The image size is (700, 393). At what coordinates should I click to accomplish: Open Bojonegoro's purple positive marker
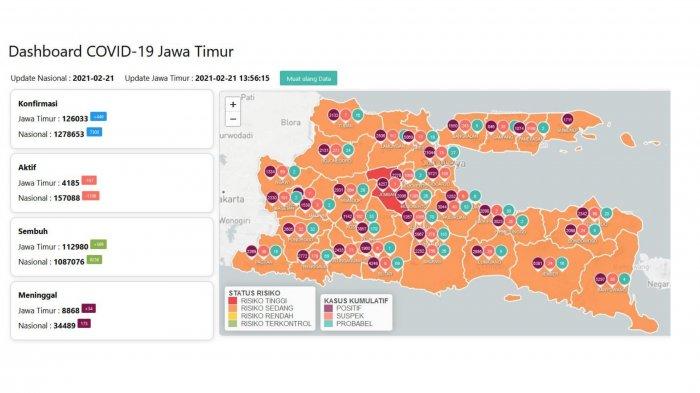(324, 150)
